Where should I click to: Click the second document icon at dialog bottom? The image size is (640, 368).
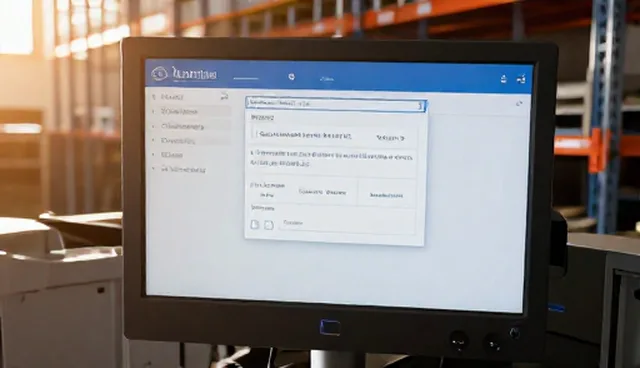click(x=268, y=225)
